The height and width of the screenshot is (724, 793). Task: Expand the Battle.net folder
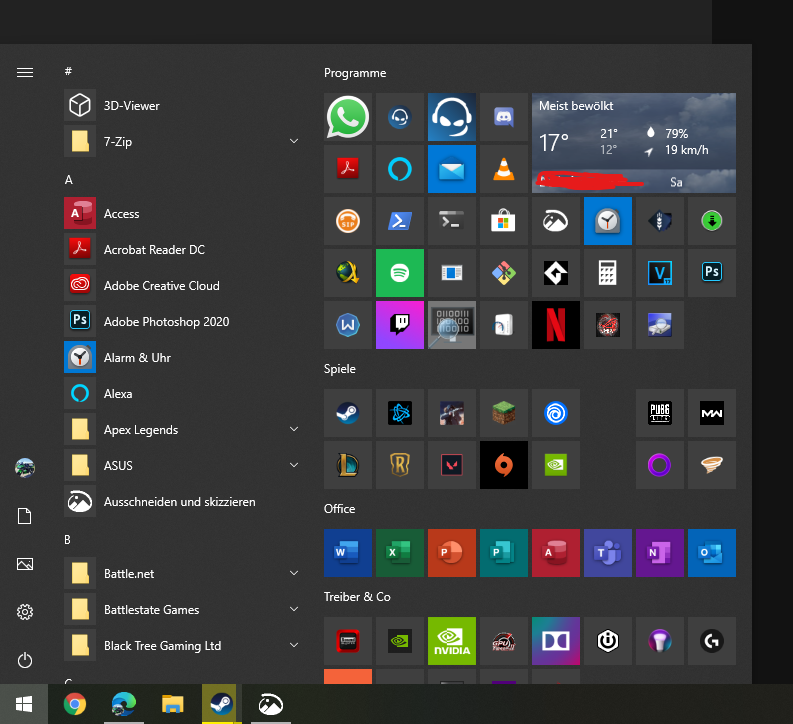click(294, 573)
